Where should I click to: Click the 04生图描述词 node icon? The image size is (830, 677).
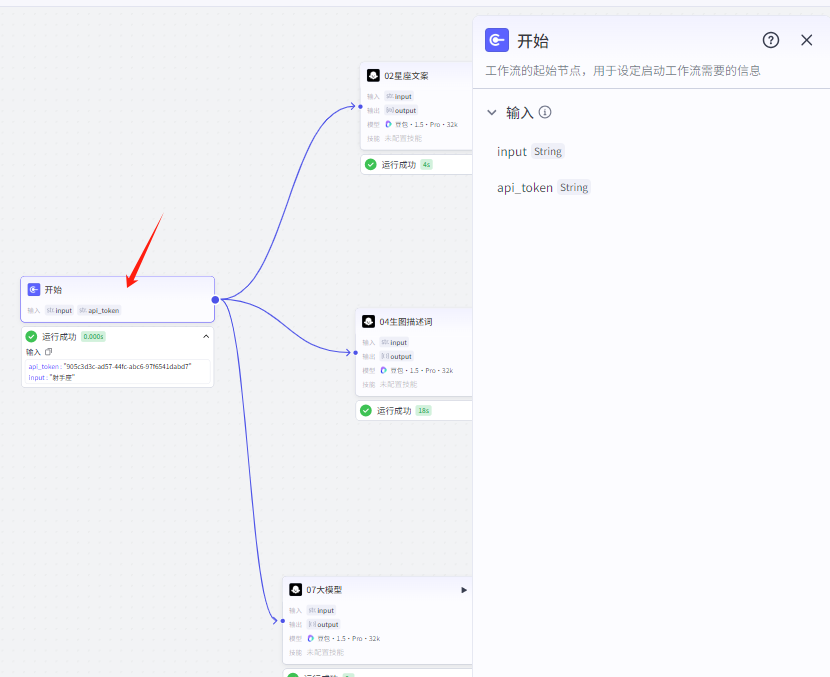point(368,321)
